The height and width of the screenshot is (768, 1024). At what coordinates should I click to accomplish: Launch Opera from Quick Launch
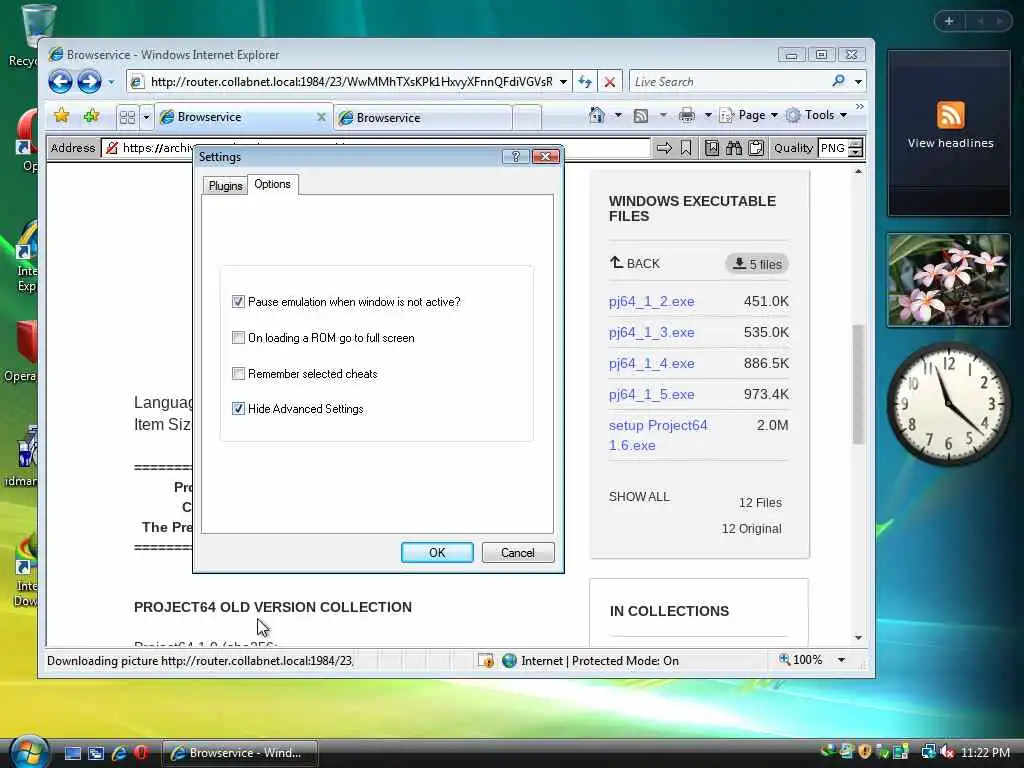click(141, 753)
